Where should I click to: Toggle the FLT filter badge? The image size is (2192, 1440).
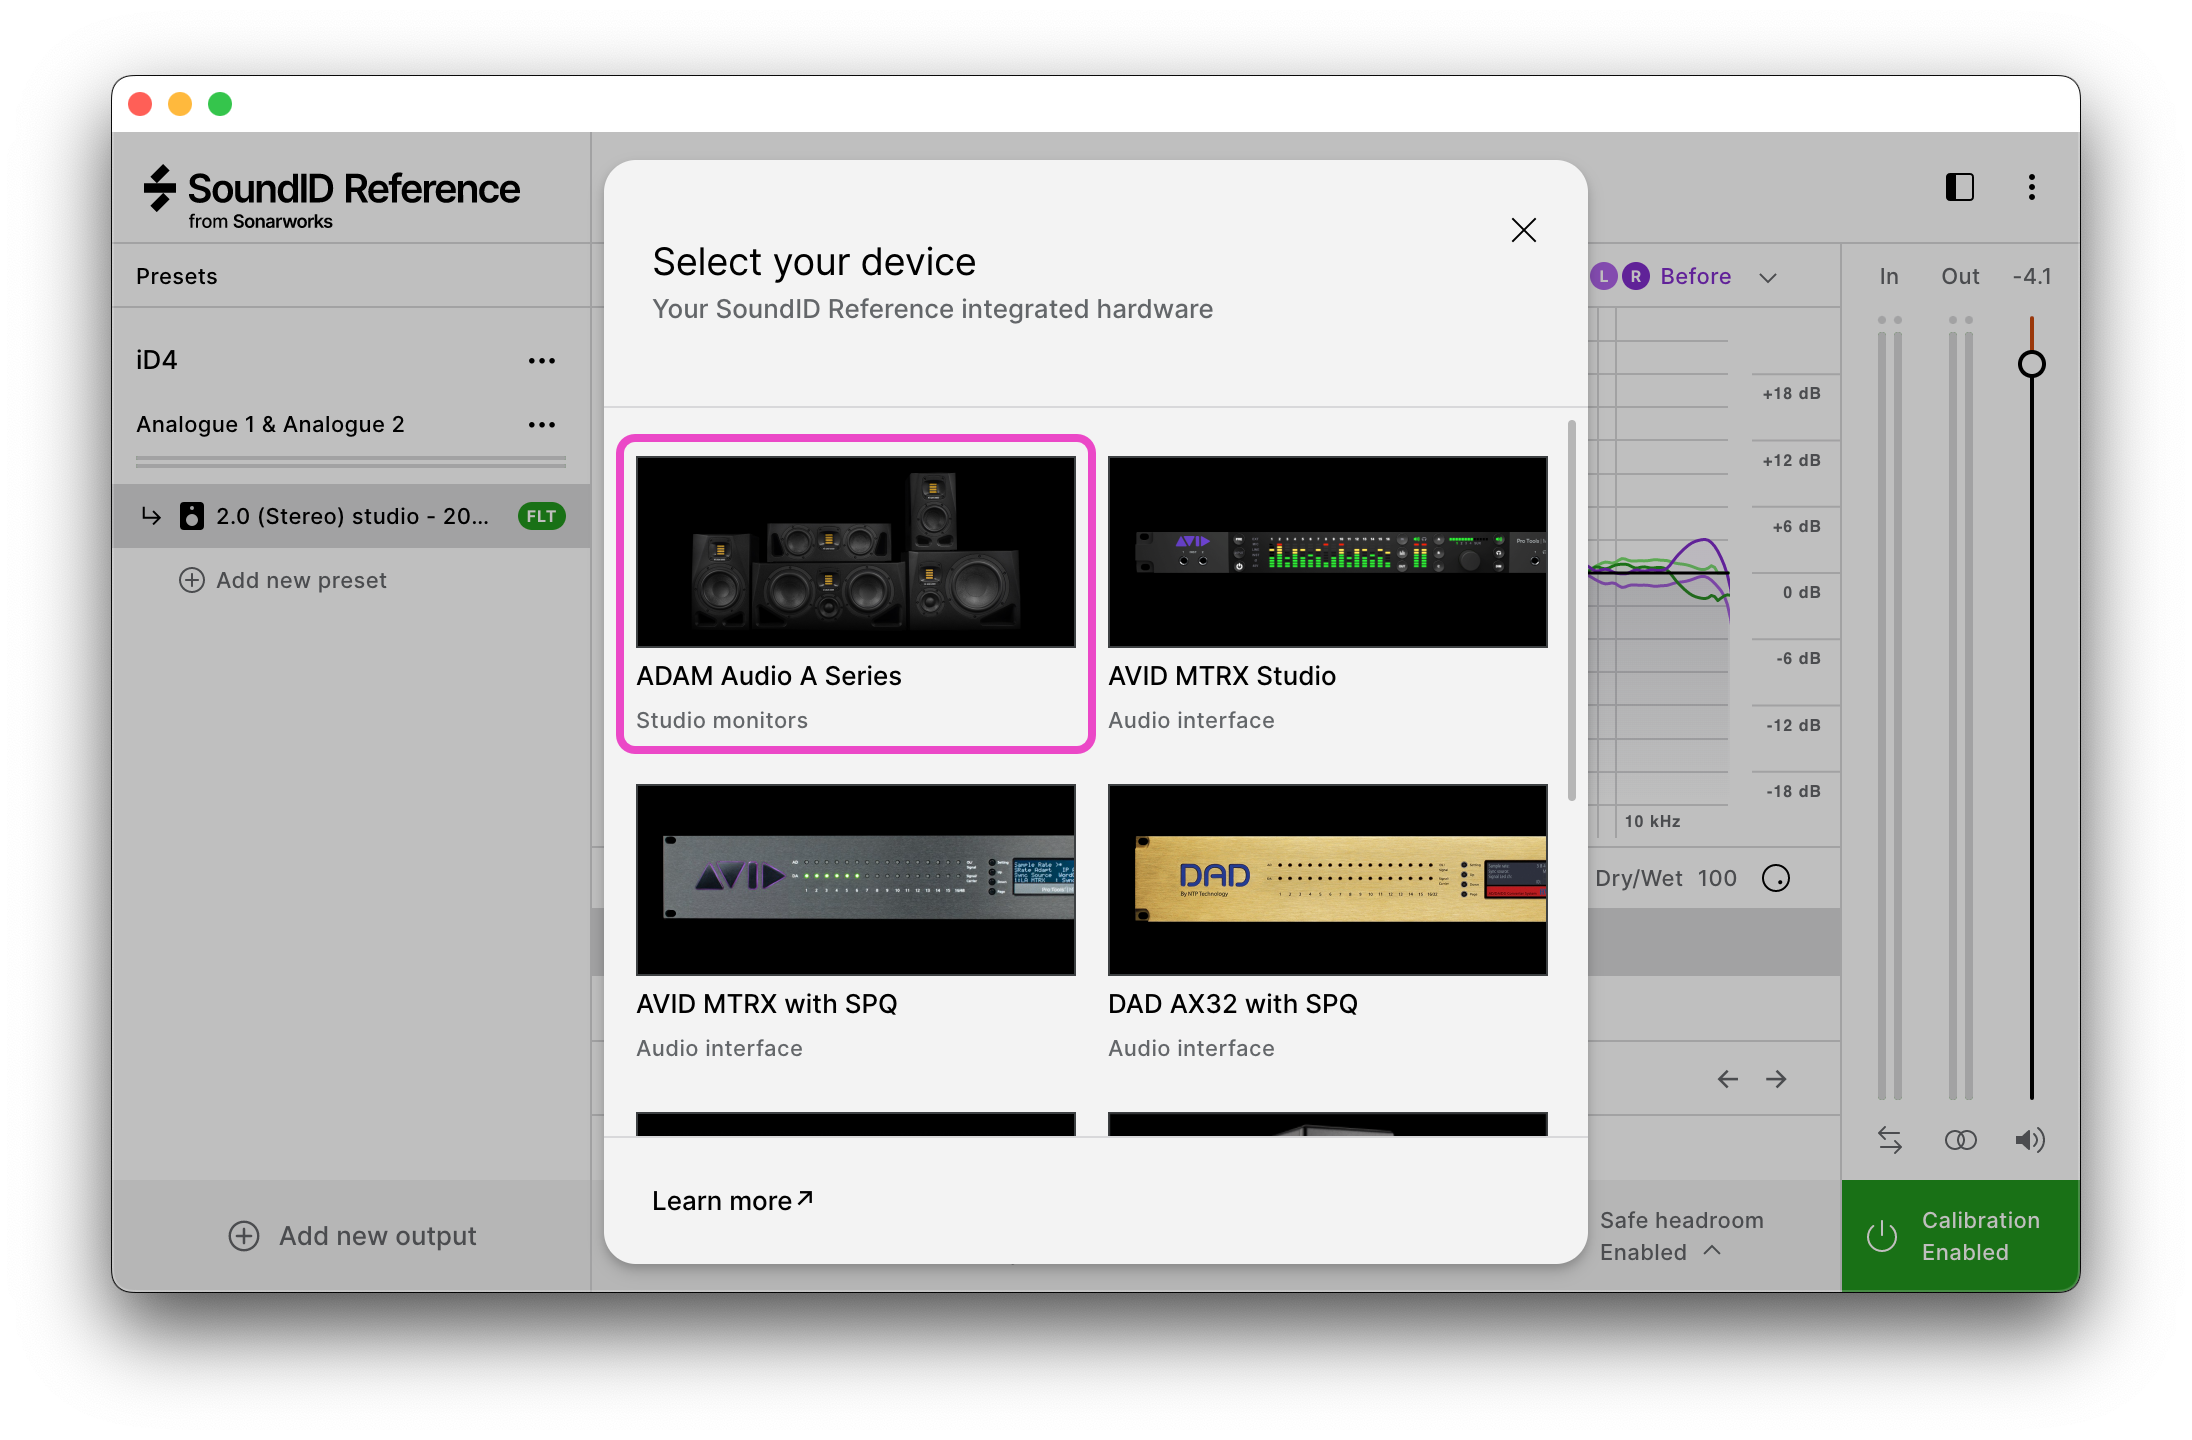coord(541,516)
